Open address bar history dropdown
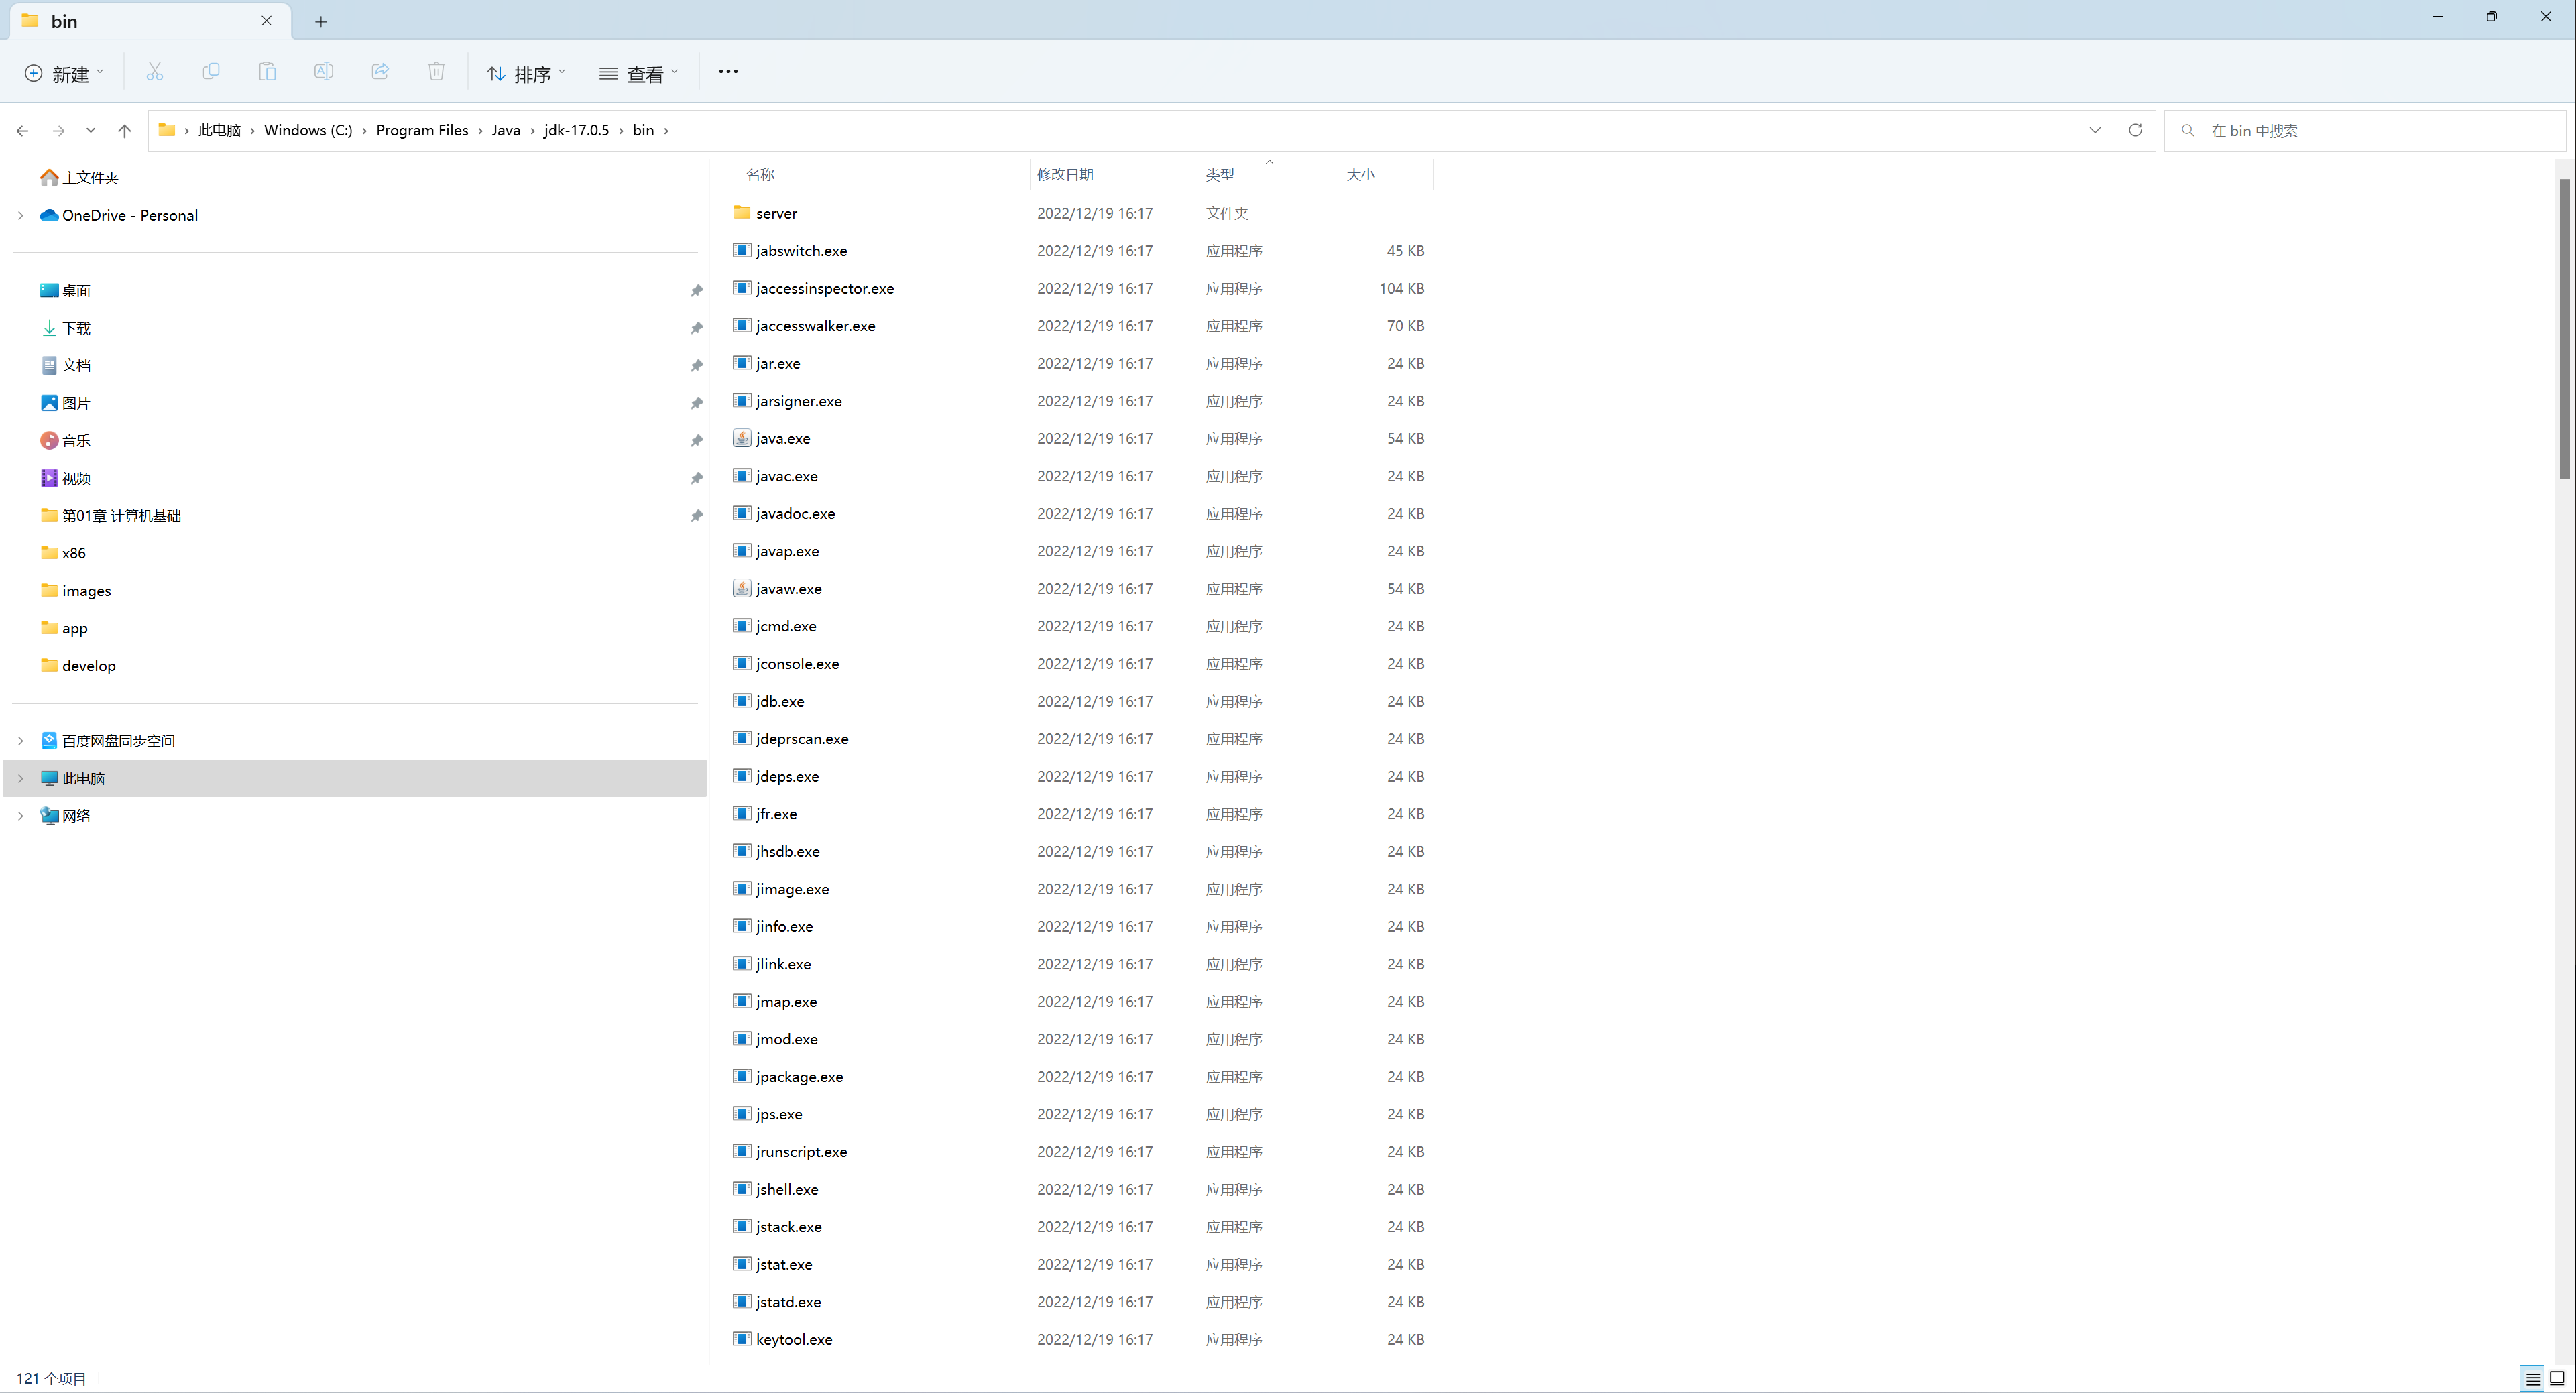Screen dimensions: 2576x1393 [2095, 130]
